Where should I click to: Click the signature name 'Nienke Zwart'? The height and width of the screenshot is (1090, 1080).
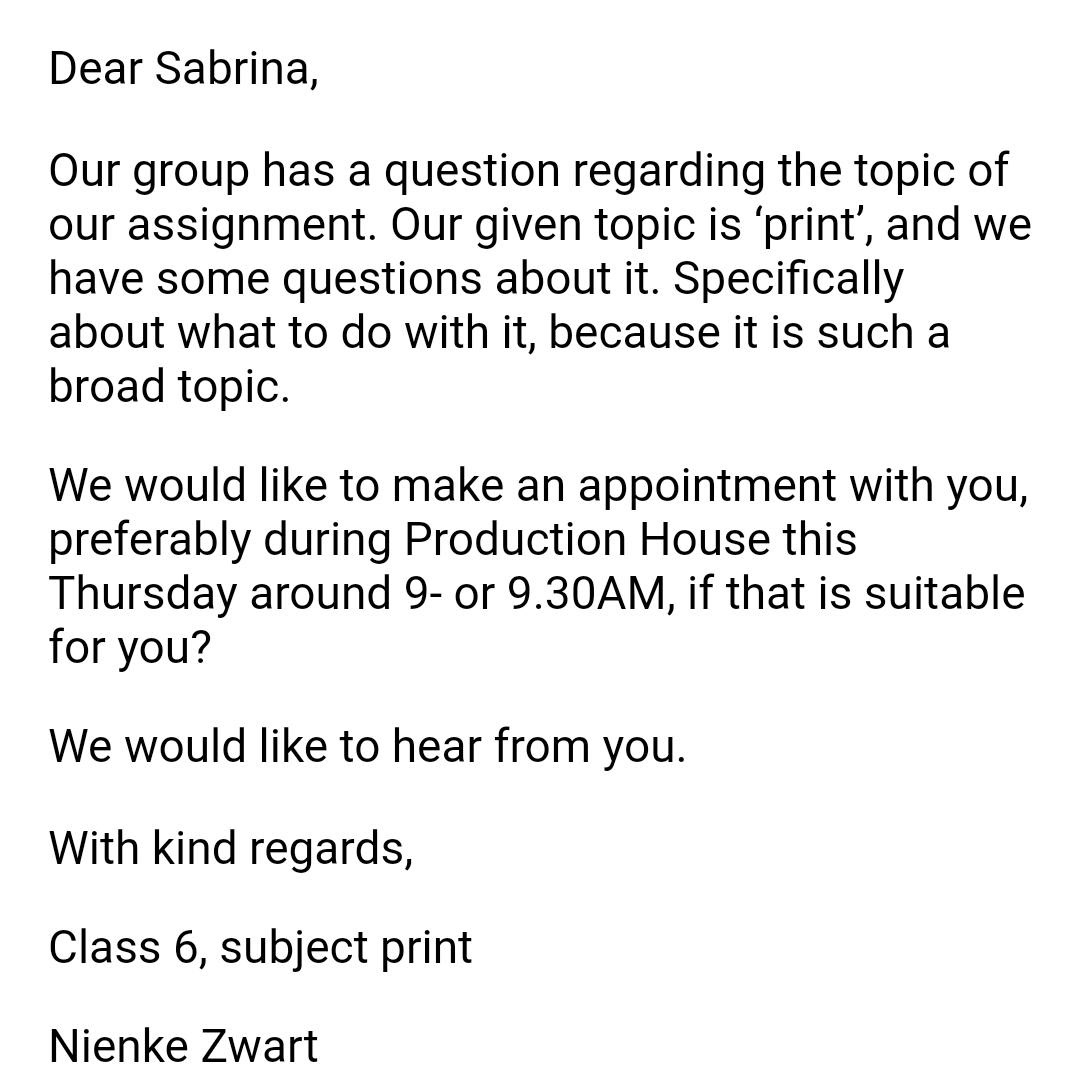tap(183, 1048)
